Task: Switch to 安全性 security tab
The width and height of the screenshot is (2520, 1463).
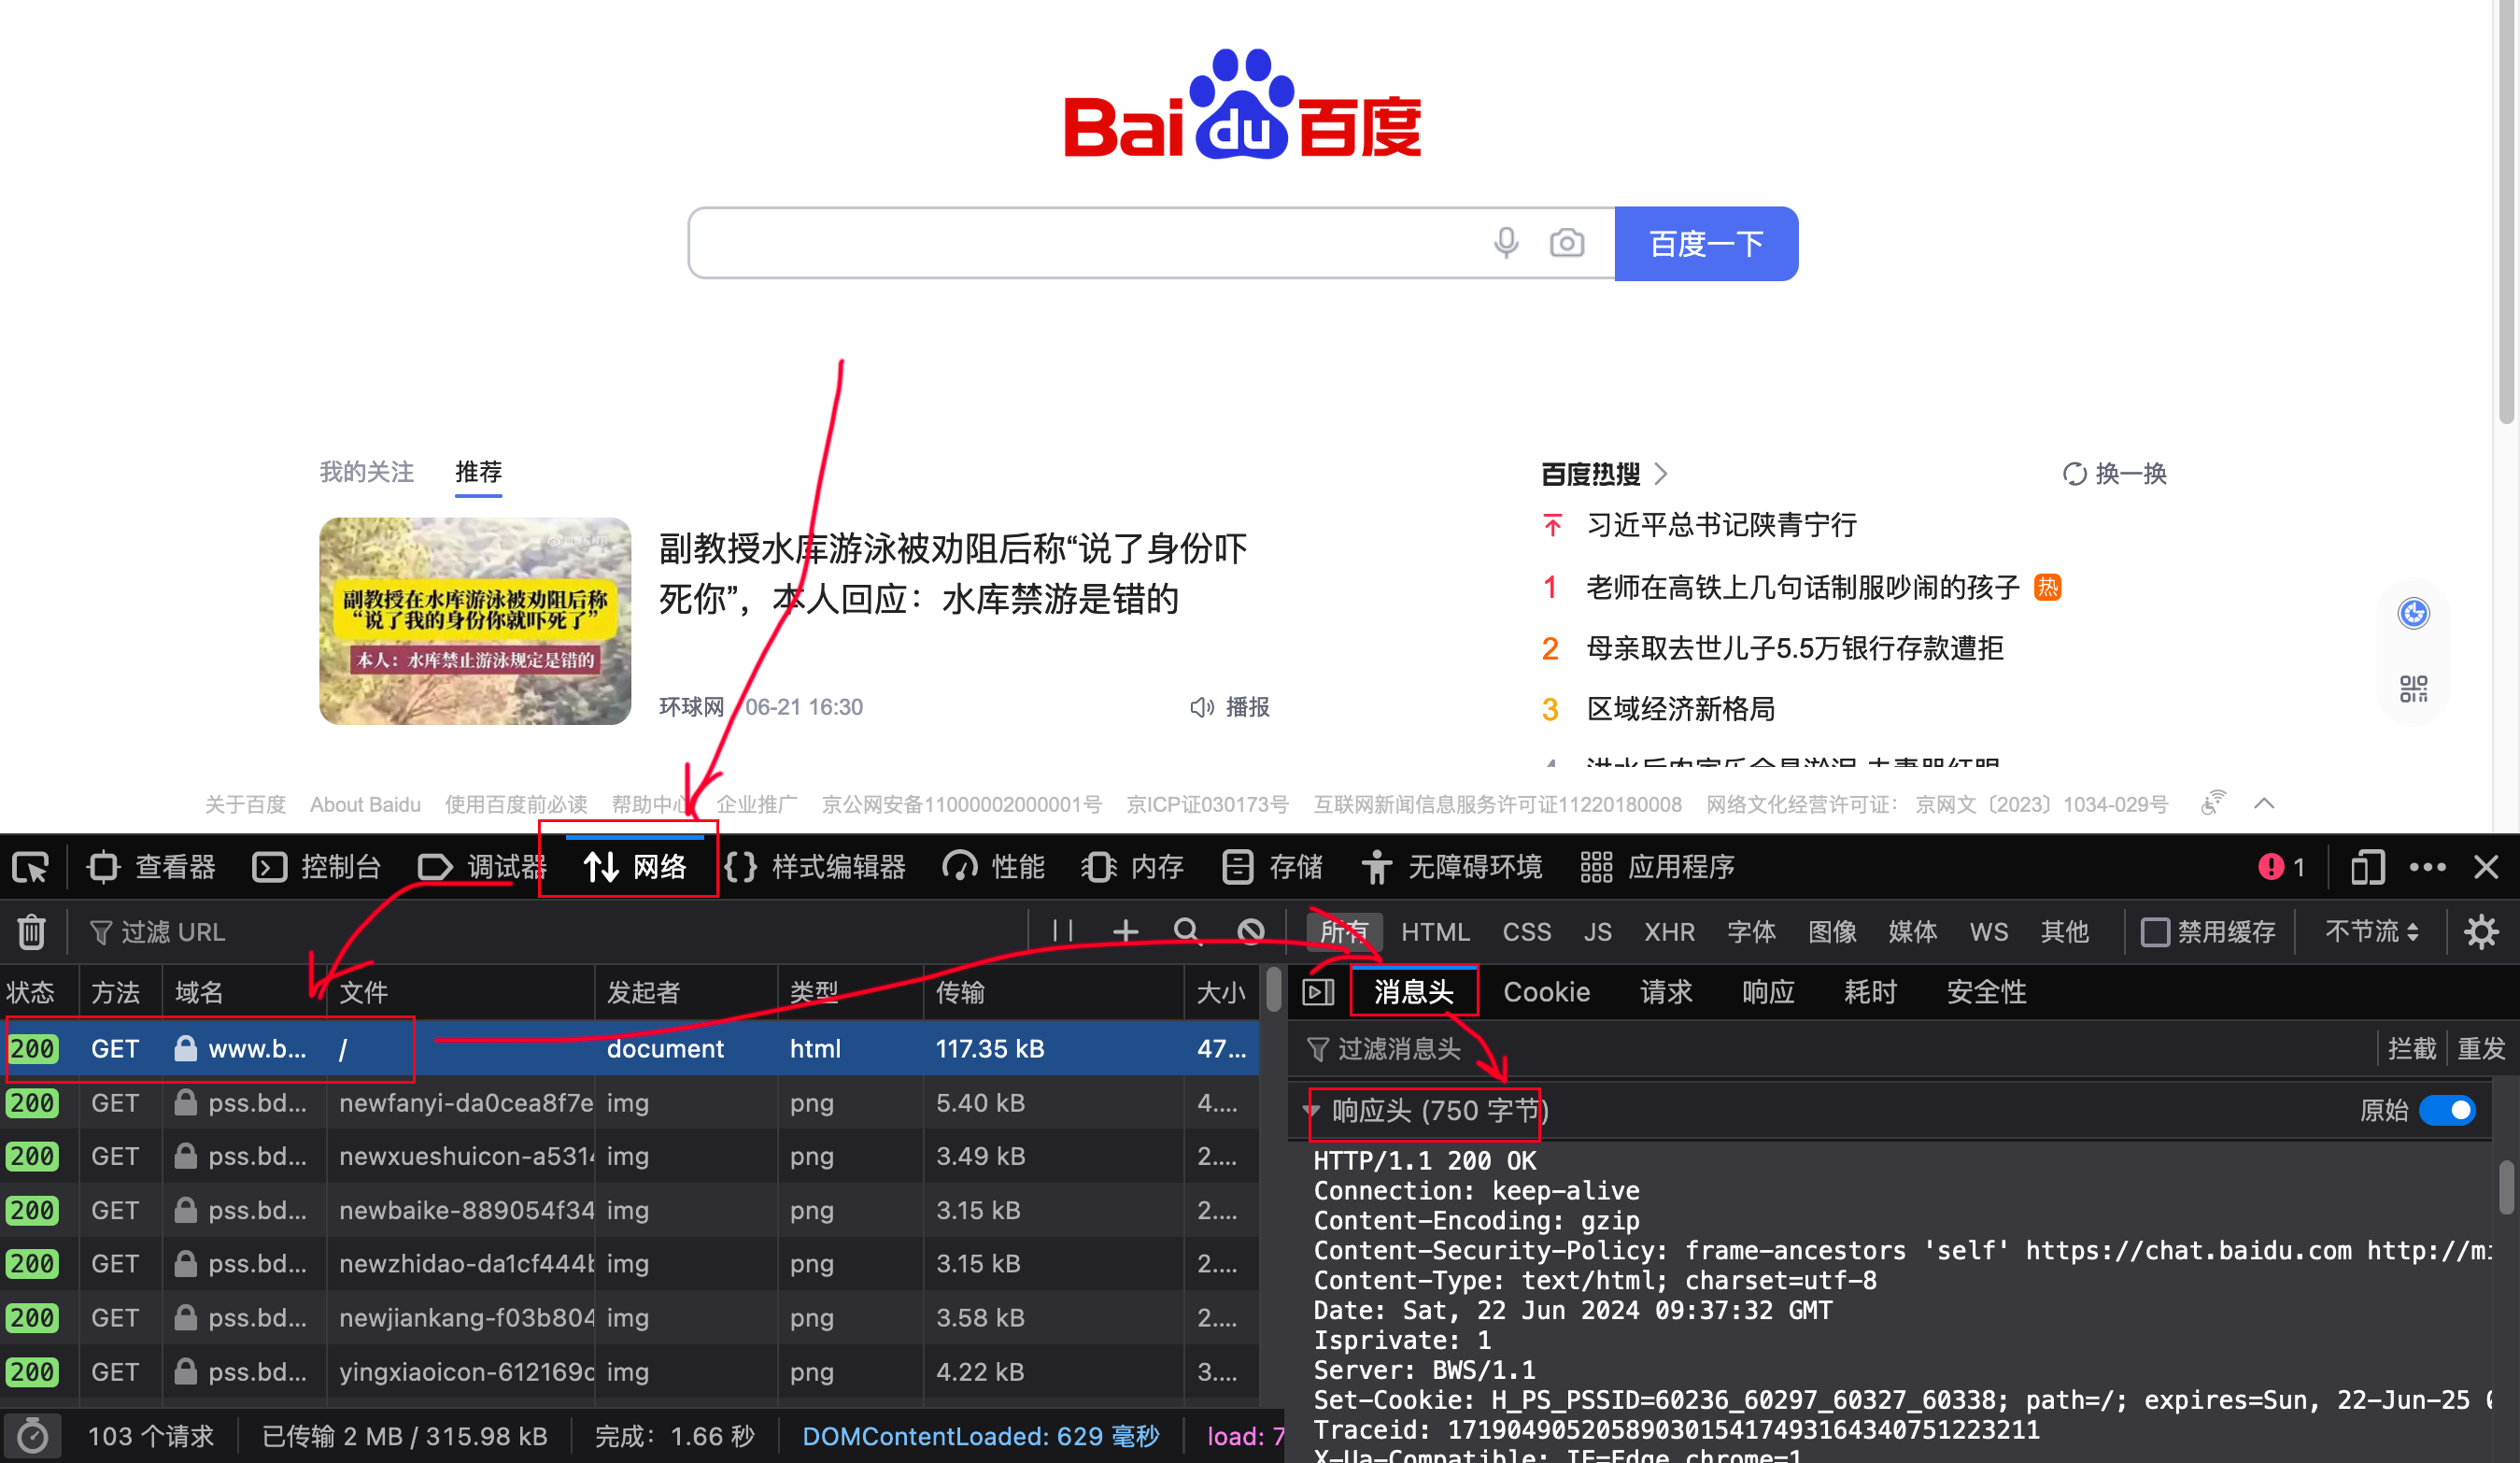Action: click(x=1986, y=991)
